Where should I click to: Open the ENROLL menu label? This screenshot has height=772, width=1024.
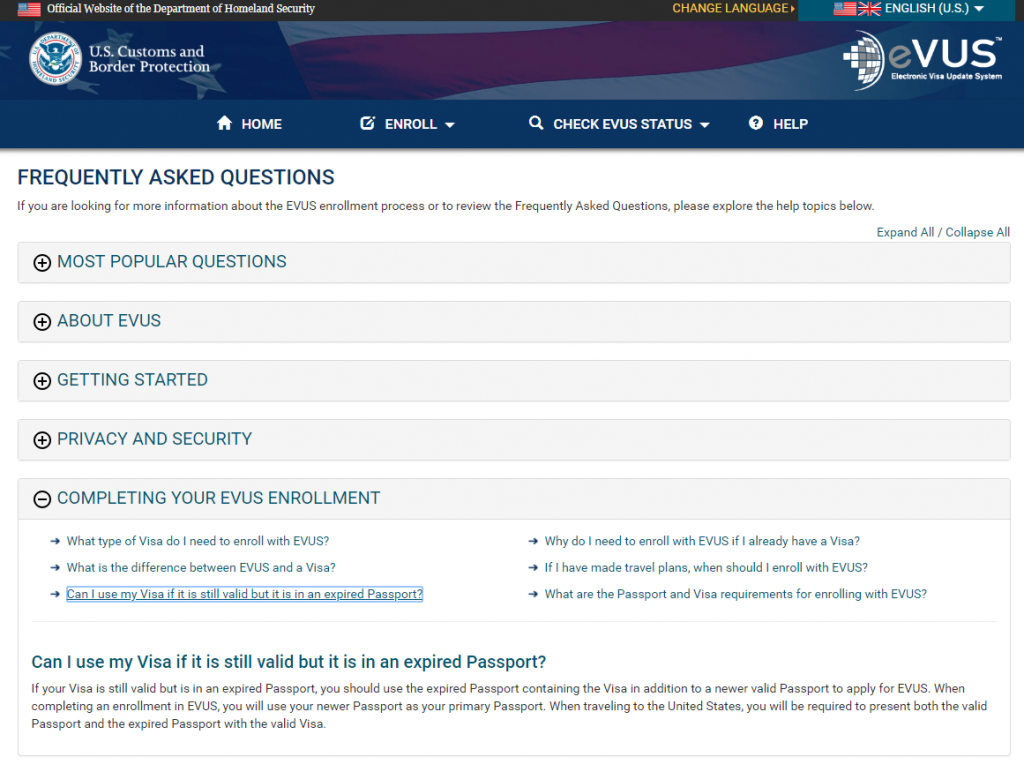coord(411,124)
